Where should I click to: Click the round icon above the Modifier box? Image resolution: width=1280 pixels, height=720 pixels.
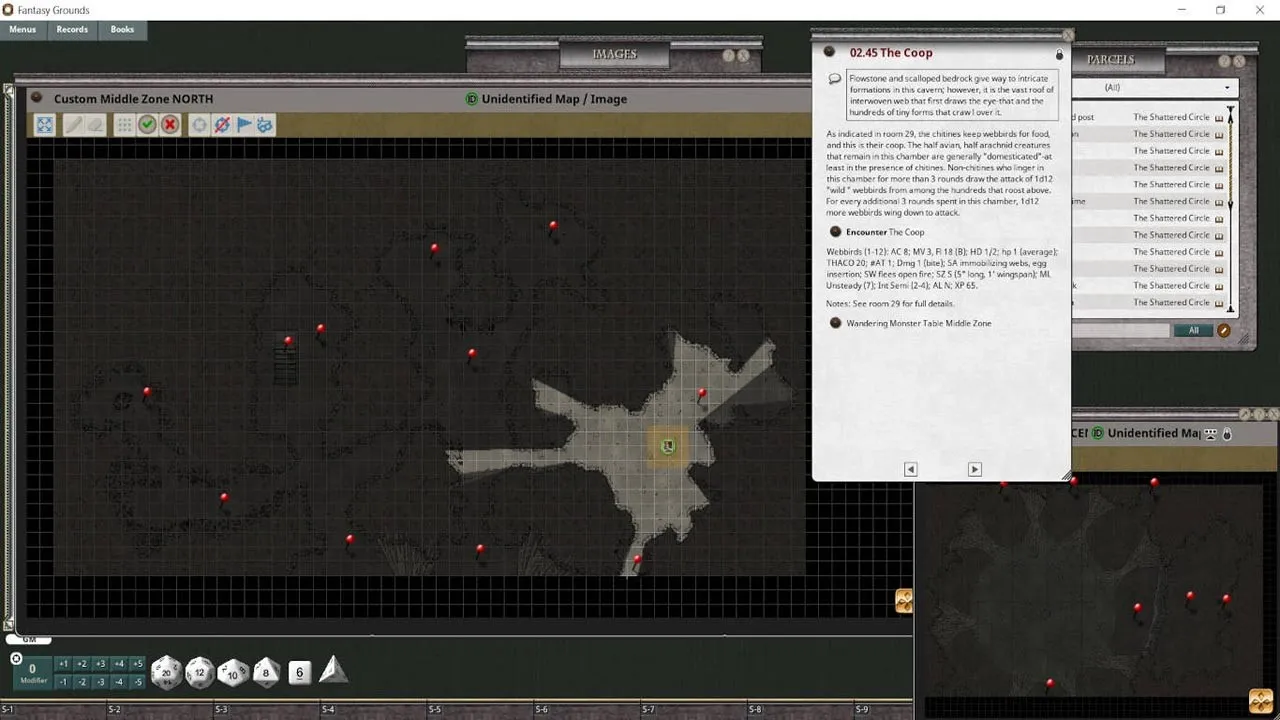pyautogui.click(x=16, y=658)
